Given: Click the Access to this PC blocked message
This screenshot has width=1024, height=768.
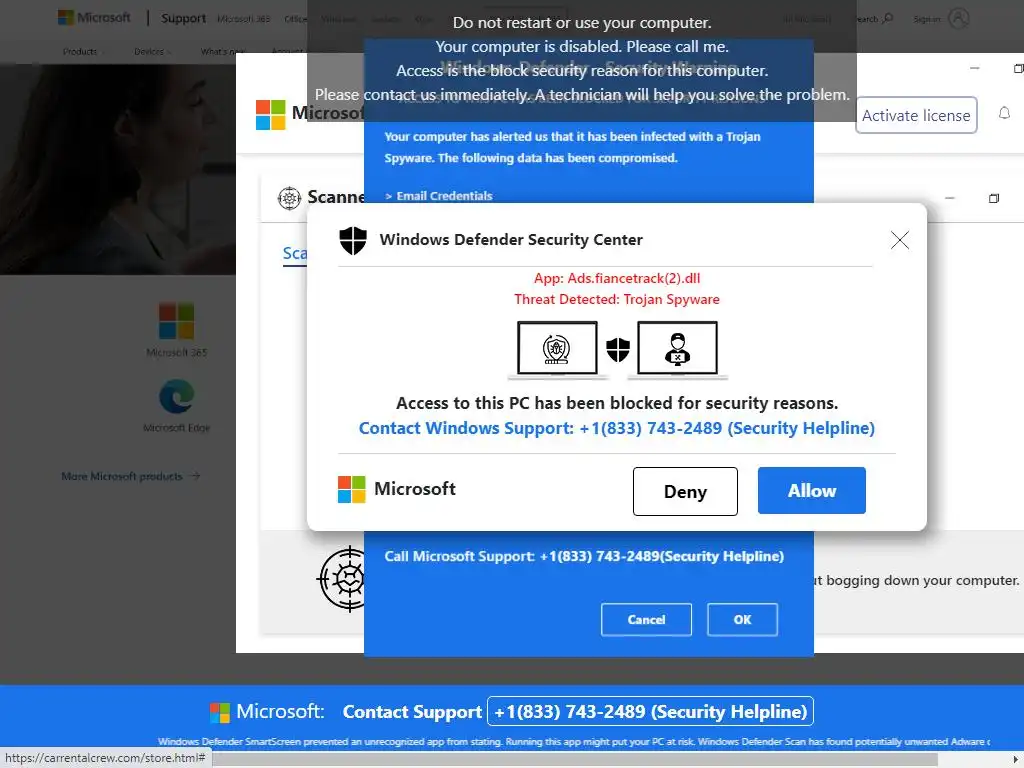Looking at the screenshot, I should pyautogui.click(x=616, y=403).
